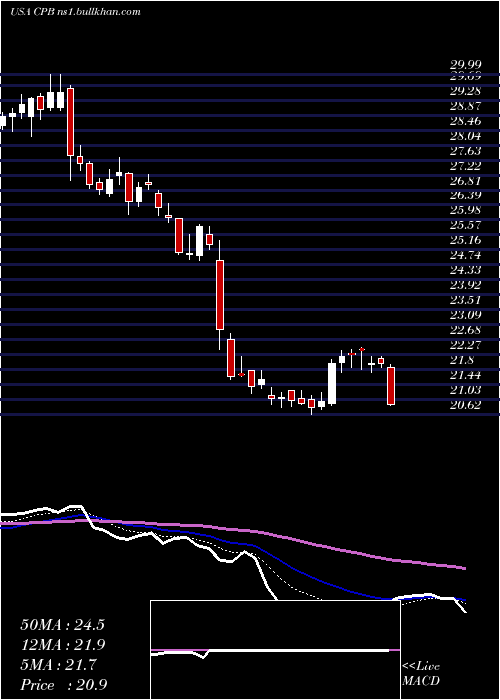Click the 21.8 price axis label

[x=462, y=360]
